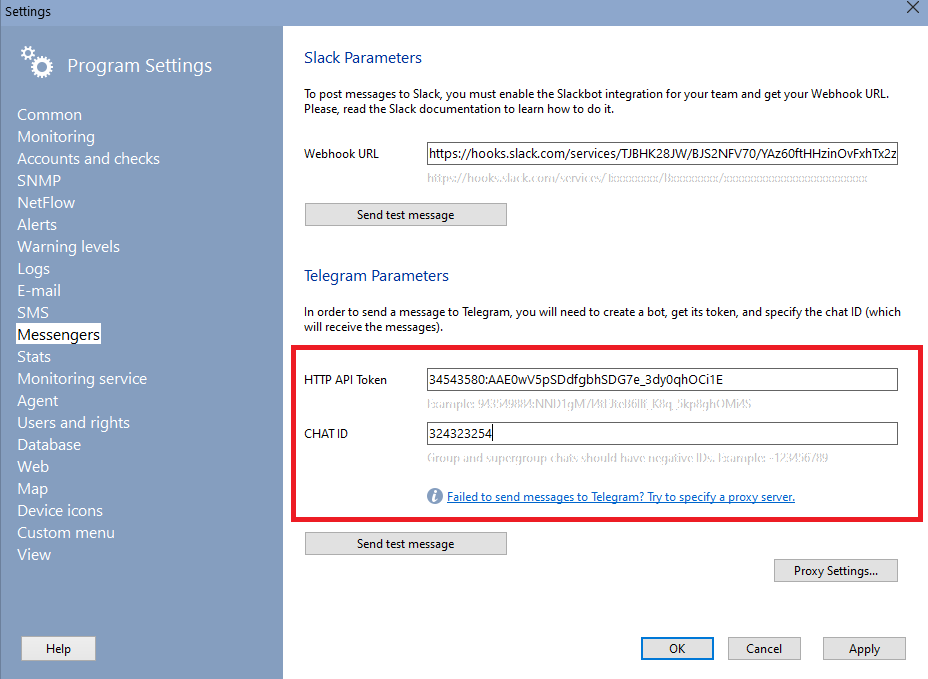
Task: Click the Telegram bot instructions text
Action: pos(602,319)
